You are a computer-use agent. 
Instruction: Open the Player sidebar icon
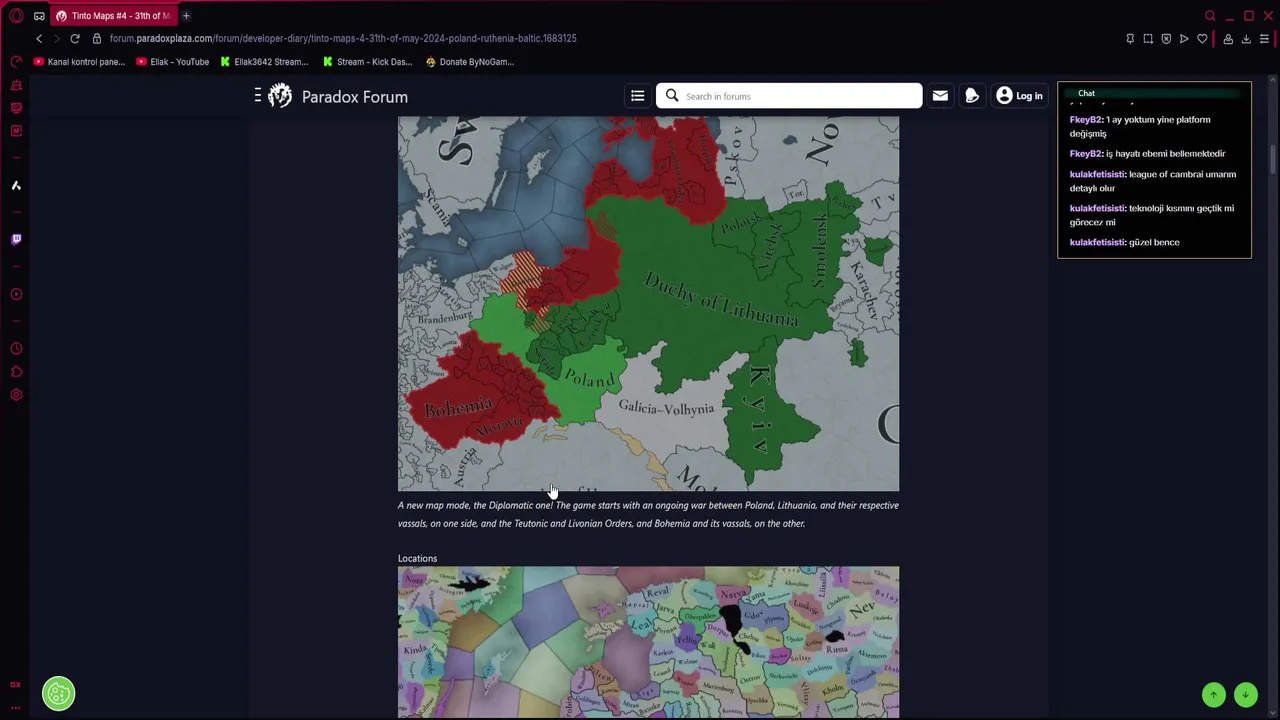[x=16, y=295]
